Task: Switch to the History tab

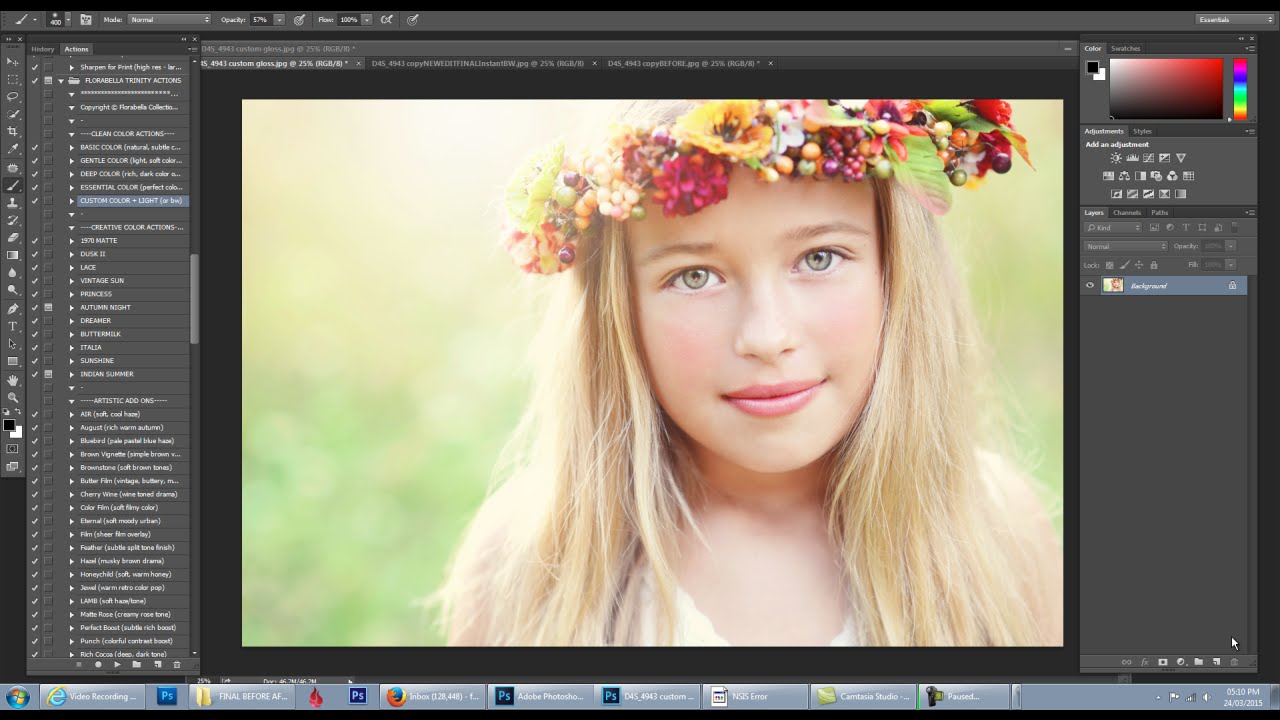Action: tap(43, 49)
